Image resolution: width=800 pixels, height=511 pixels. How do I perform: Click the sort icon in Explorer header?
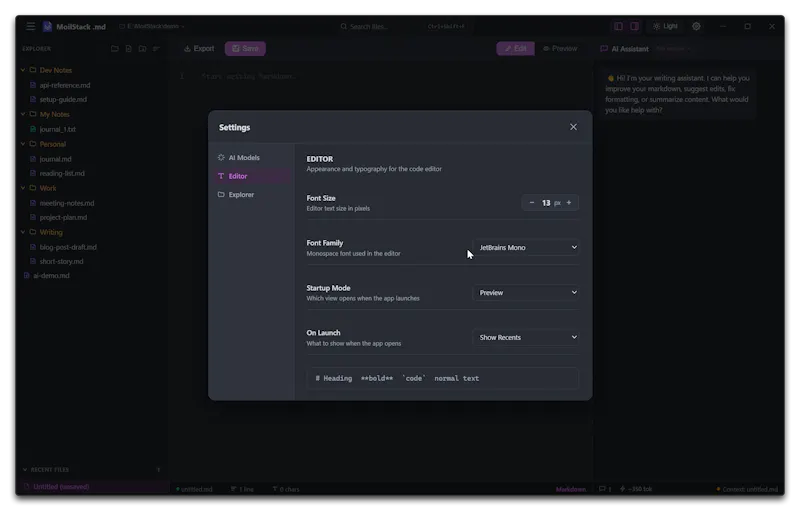point(156,48)
